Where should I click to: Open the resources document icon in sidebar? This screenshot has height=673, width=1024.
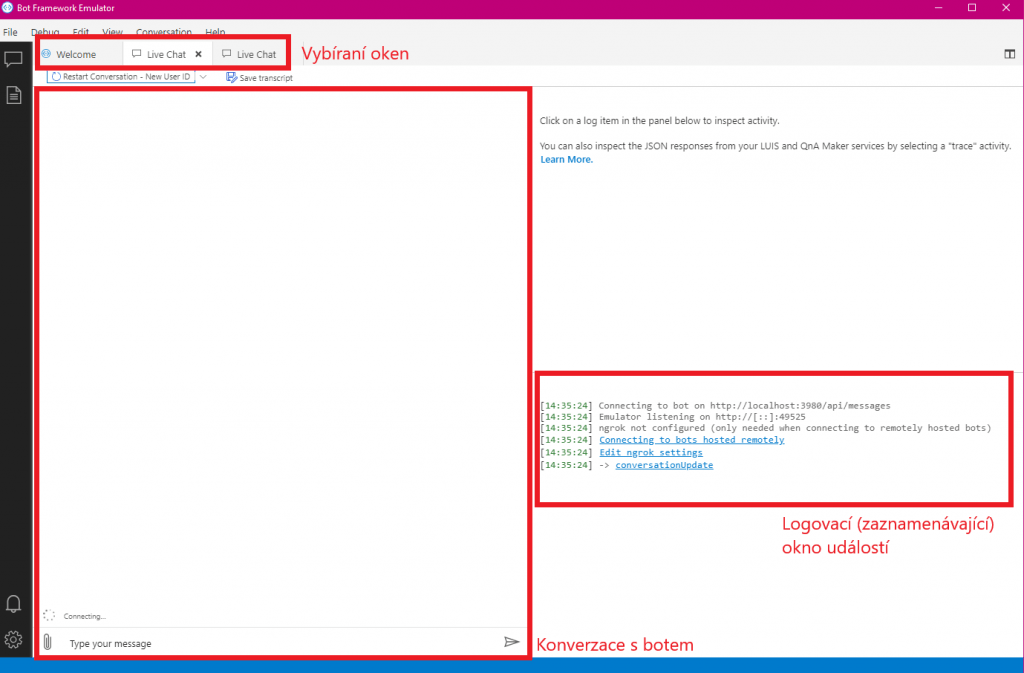[x=14, y=95]
